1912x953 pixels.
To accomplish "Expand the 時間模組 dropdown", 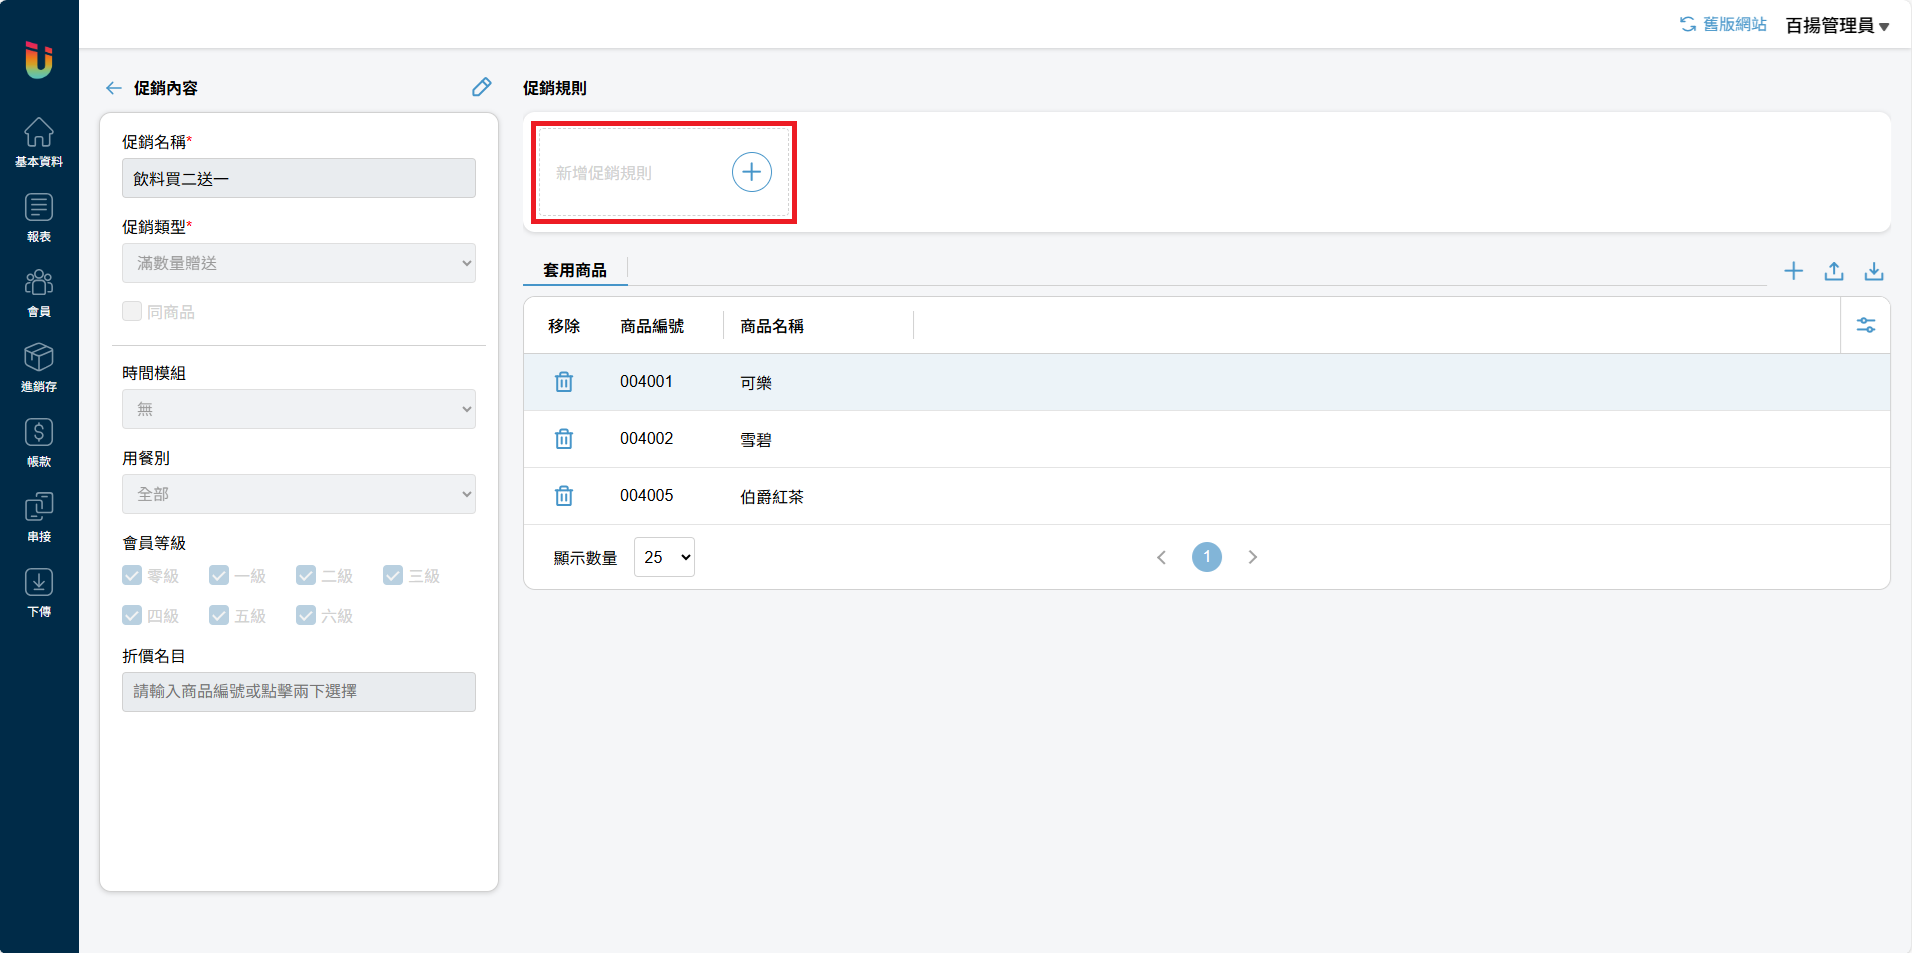I will tap(298, 409).
